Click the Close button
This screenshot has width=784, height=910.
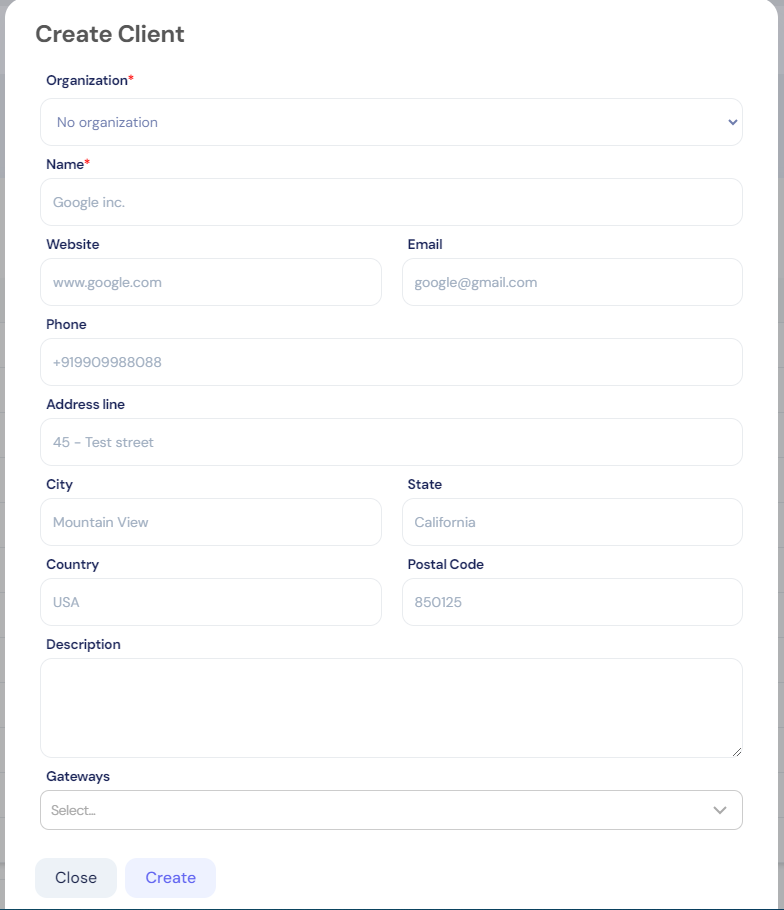75,877
